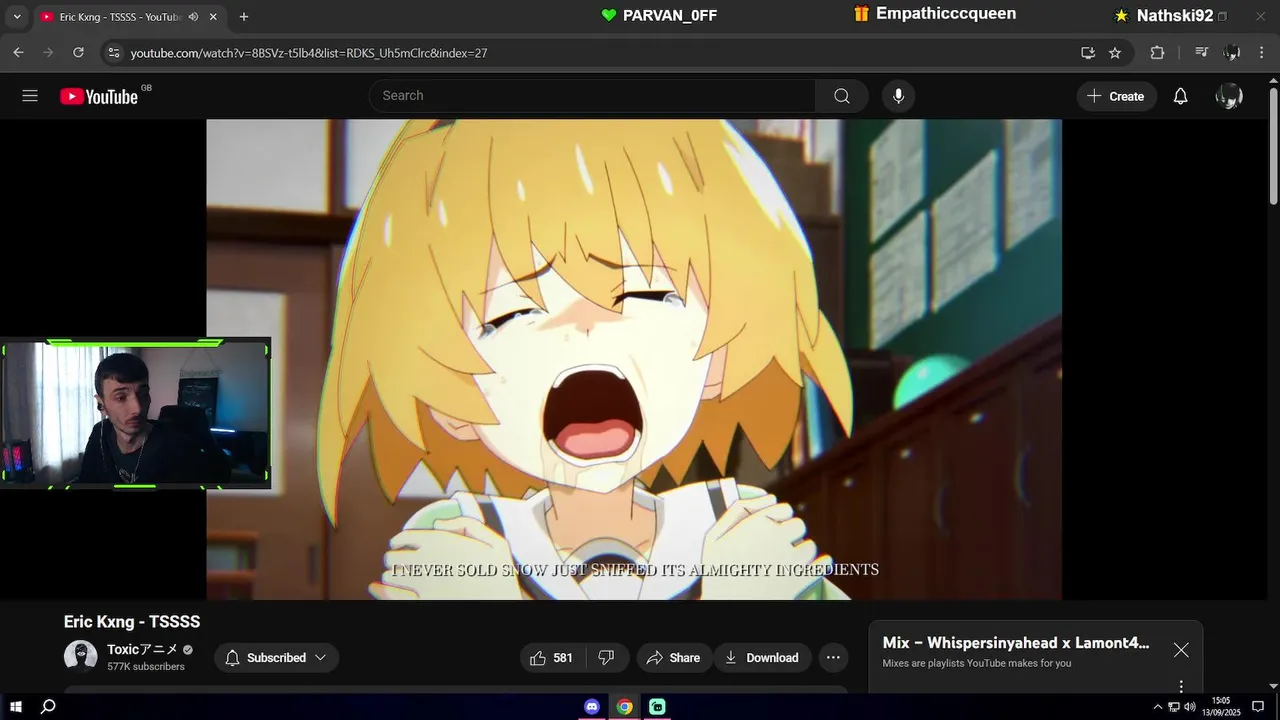The width and height of the screenshot is (1280, 720).
Task: Go to the YouTube home logo
Action: pyautogui.click(x=99, y=96)
